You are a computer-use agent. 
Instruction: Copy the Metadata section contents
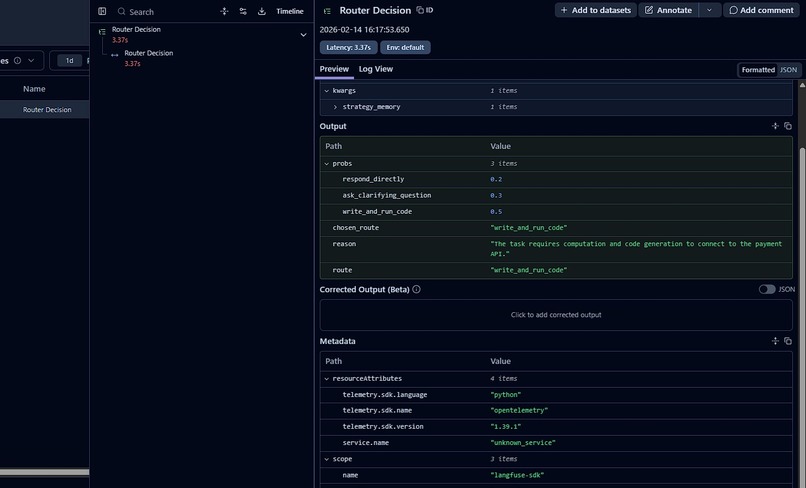tap(788, 341)
